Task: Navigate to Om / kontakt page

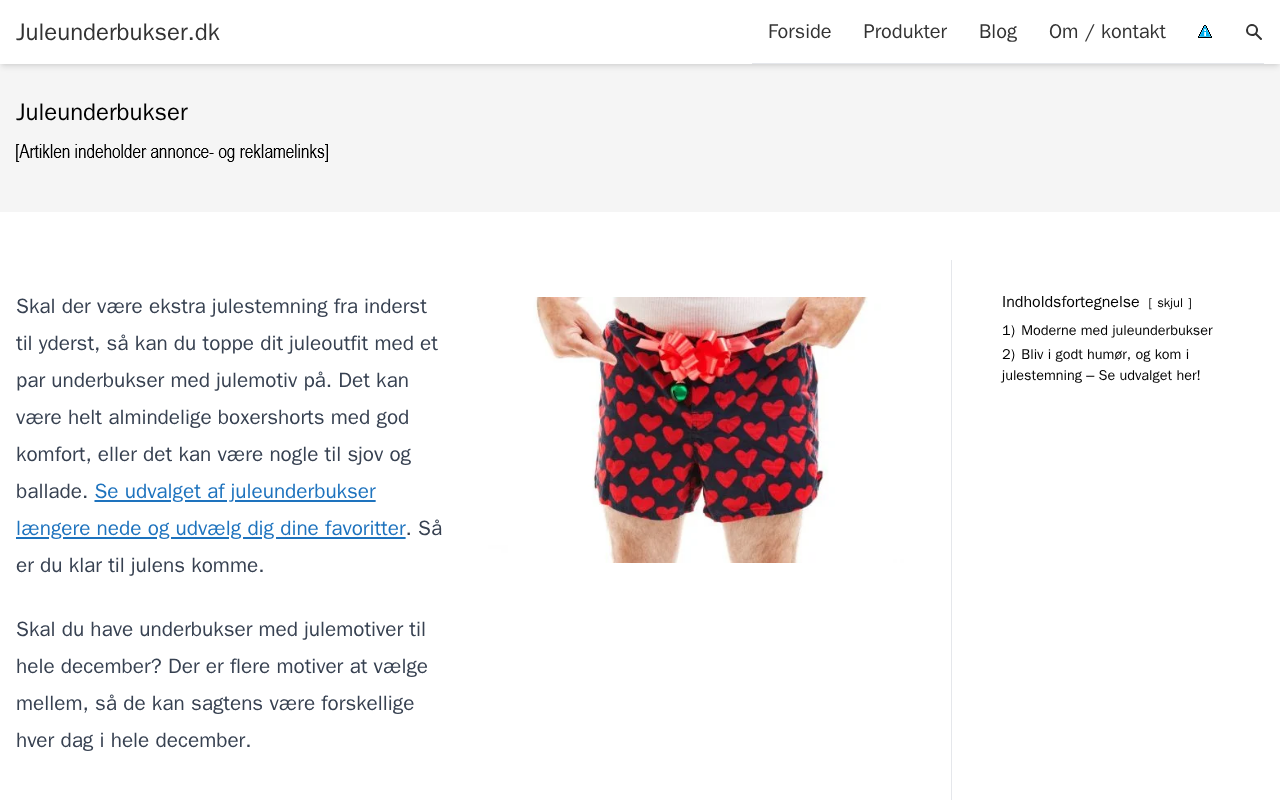Action: click(1107, 32)
